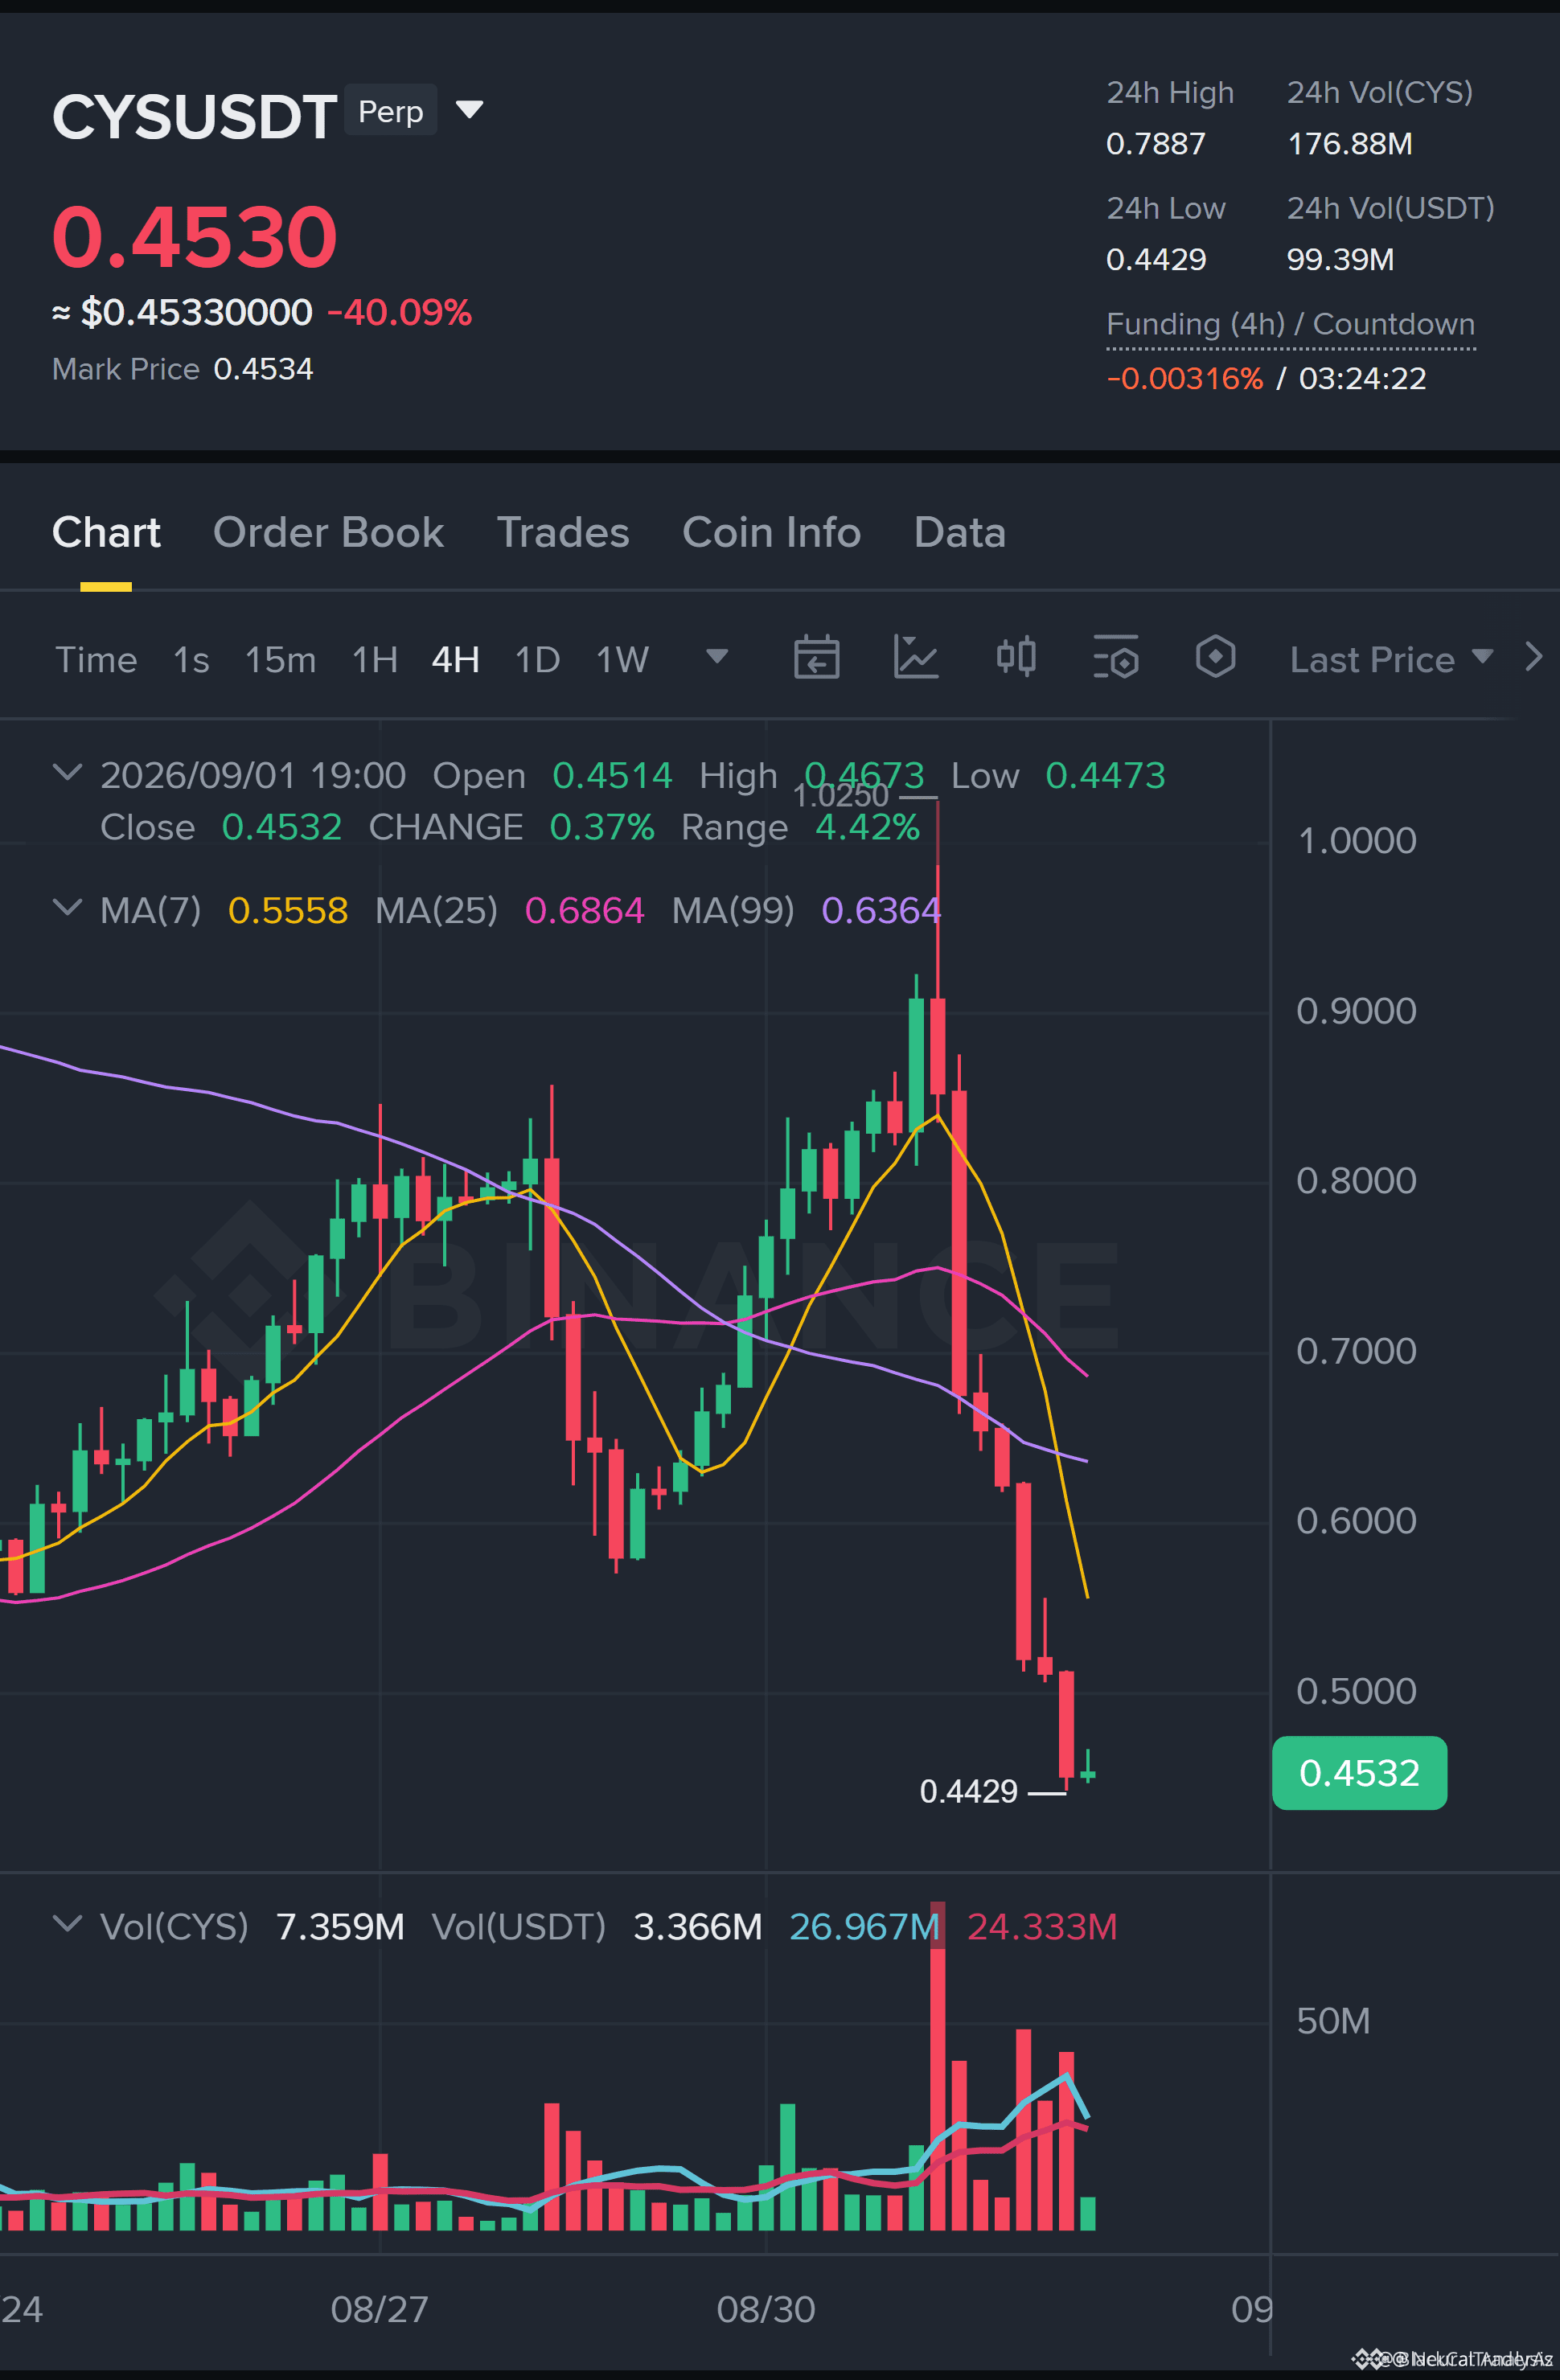Screen dimensions: 1560x2380
Task: Open the Last Price dropdown
Action: tap(1391, 659)
